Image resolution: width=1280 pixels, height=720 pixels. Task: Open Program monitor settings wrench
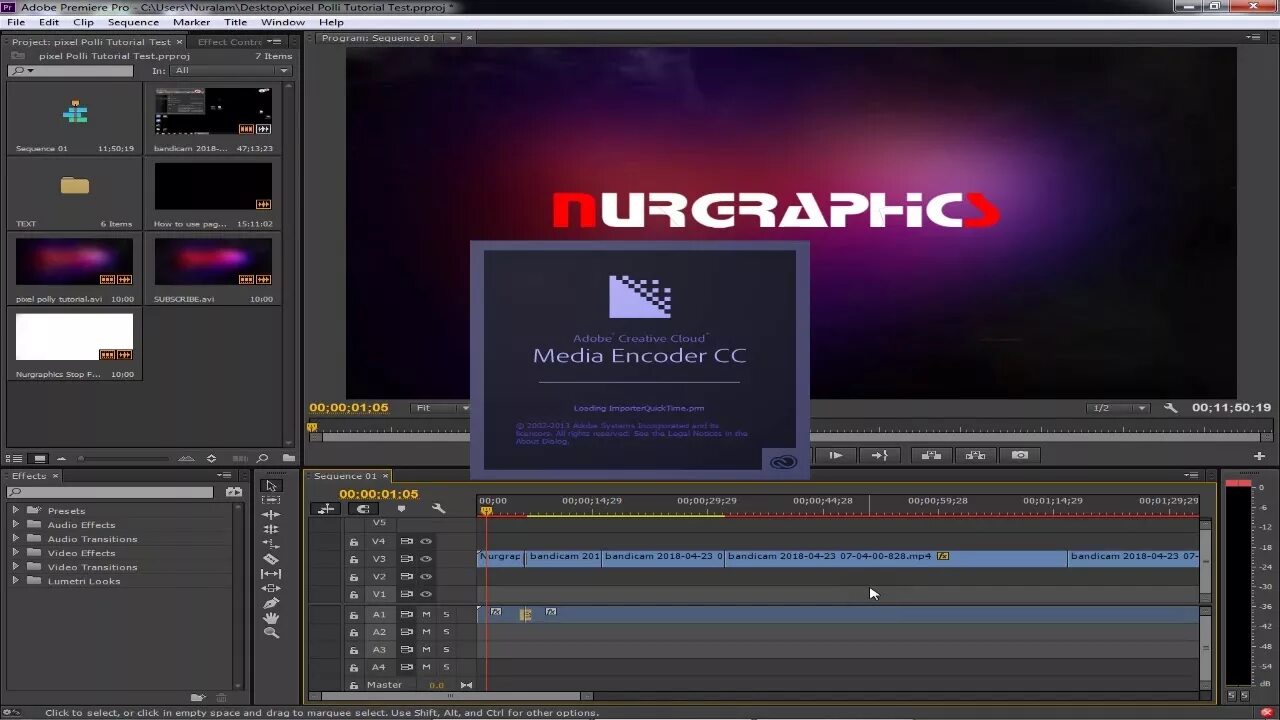(x=1171, y=408)
